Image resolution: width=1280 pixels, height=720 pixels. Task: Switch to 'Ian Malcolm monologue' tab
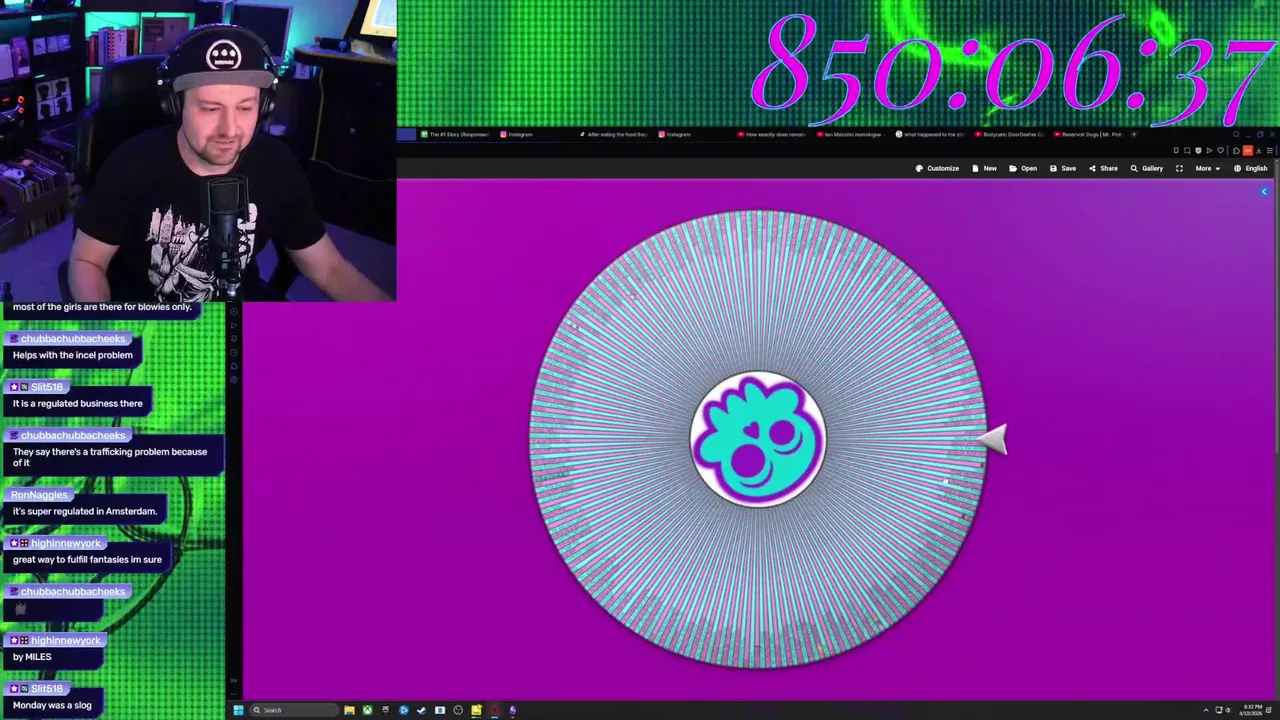850,134
